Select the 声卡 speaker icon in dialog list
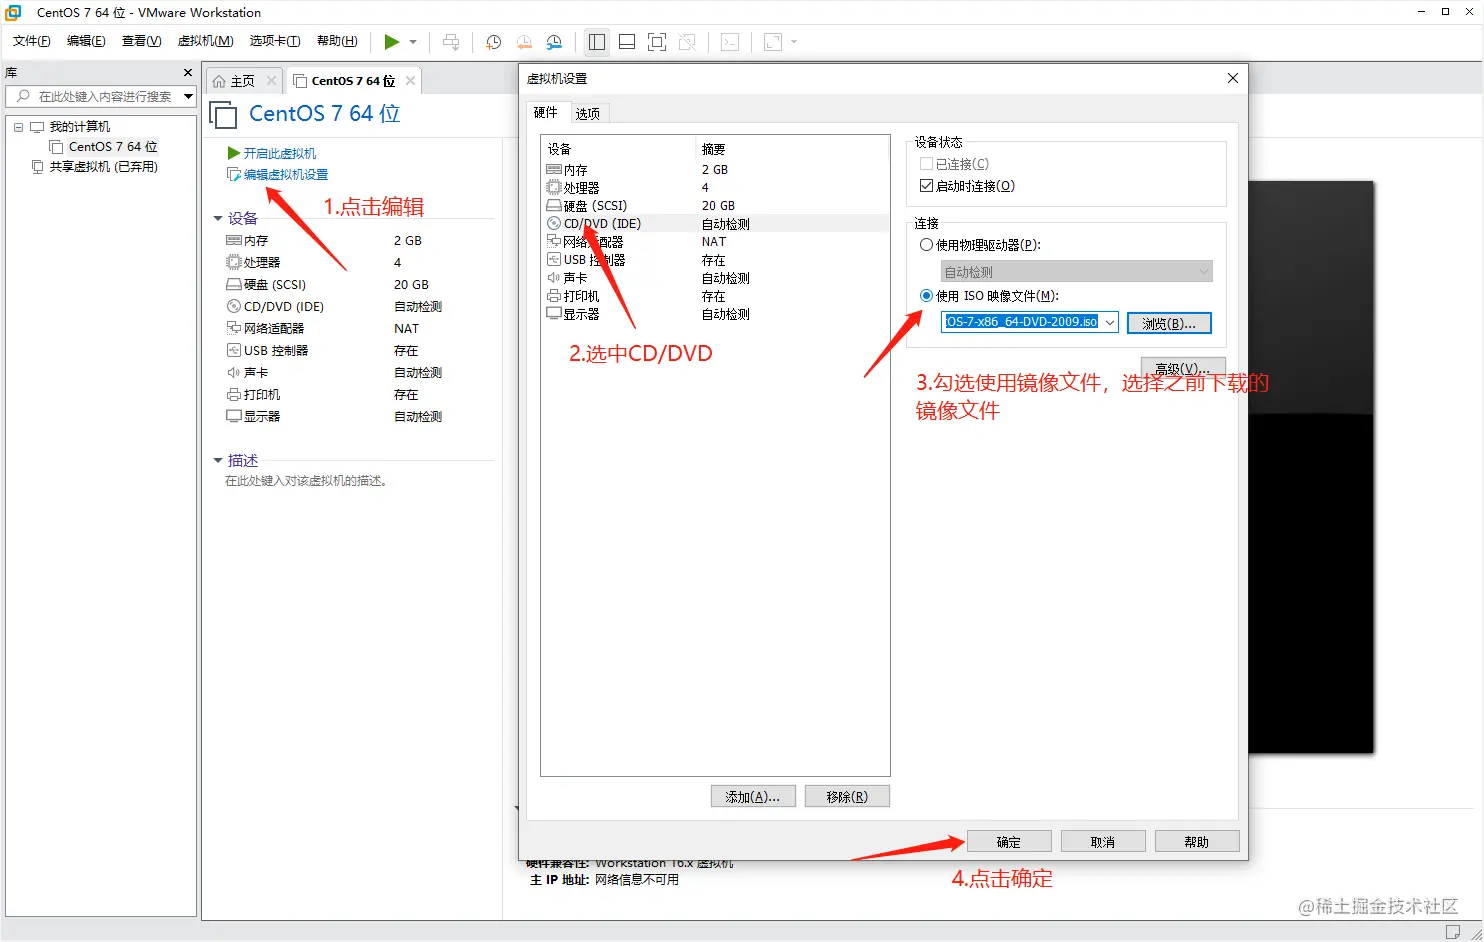Viewport: 1484px width, 942px height. click(x=554, y=277)
